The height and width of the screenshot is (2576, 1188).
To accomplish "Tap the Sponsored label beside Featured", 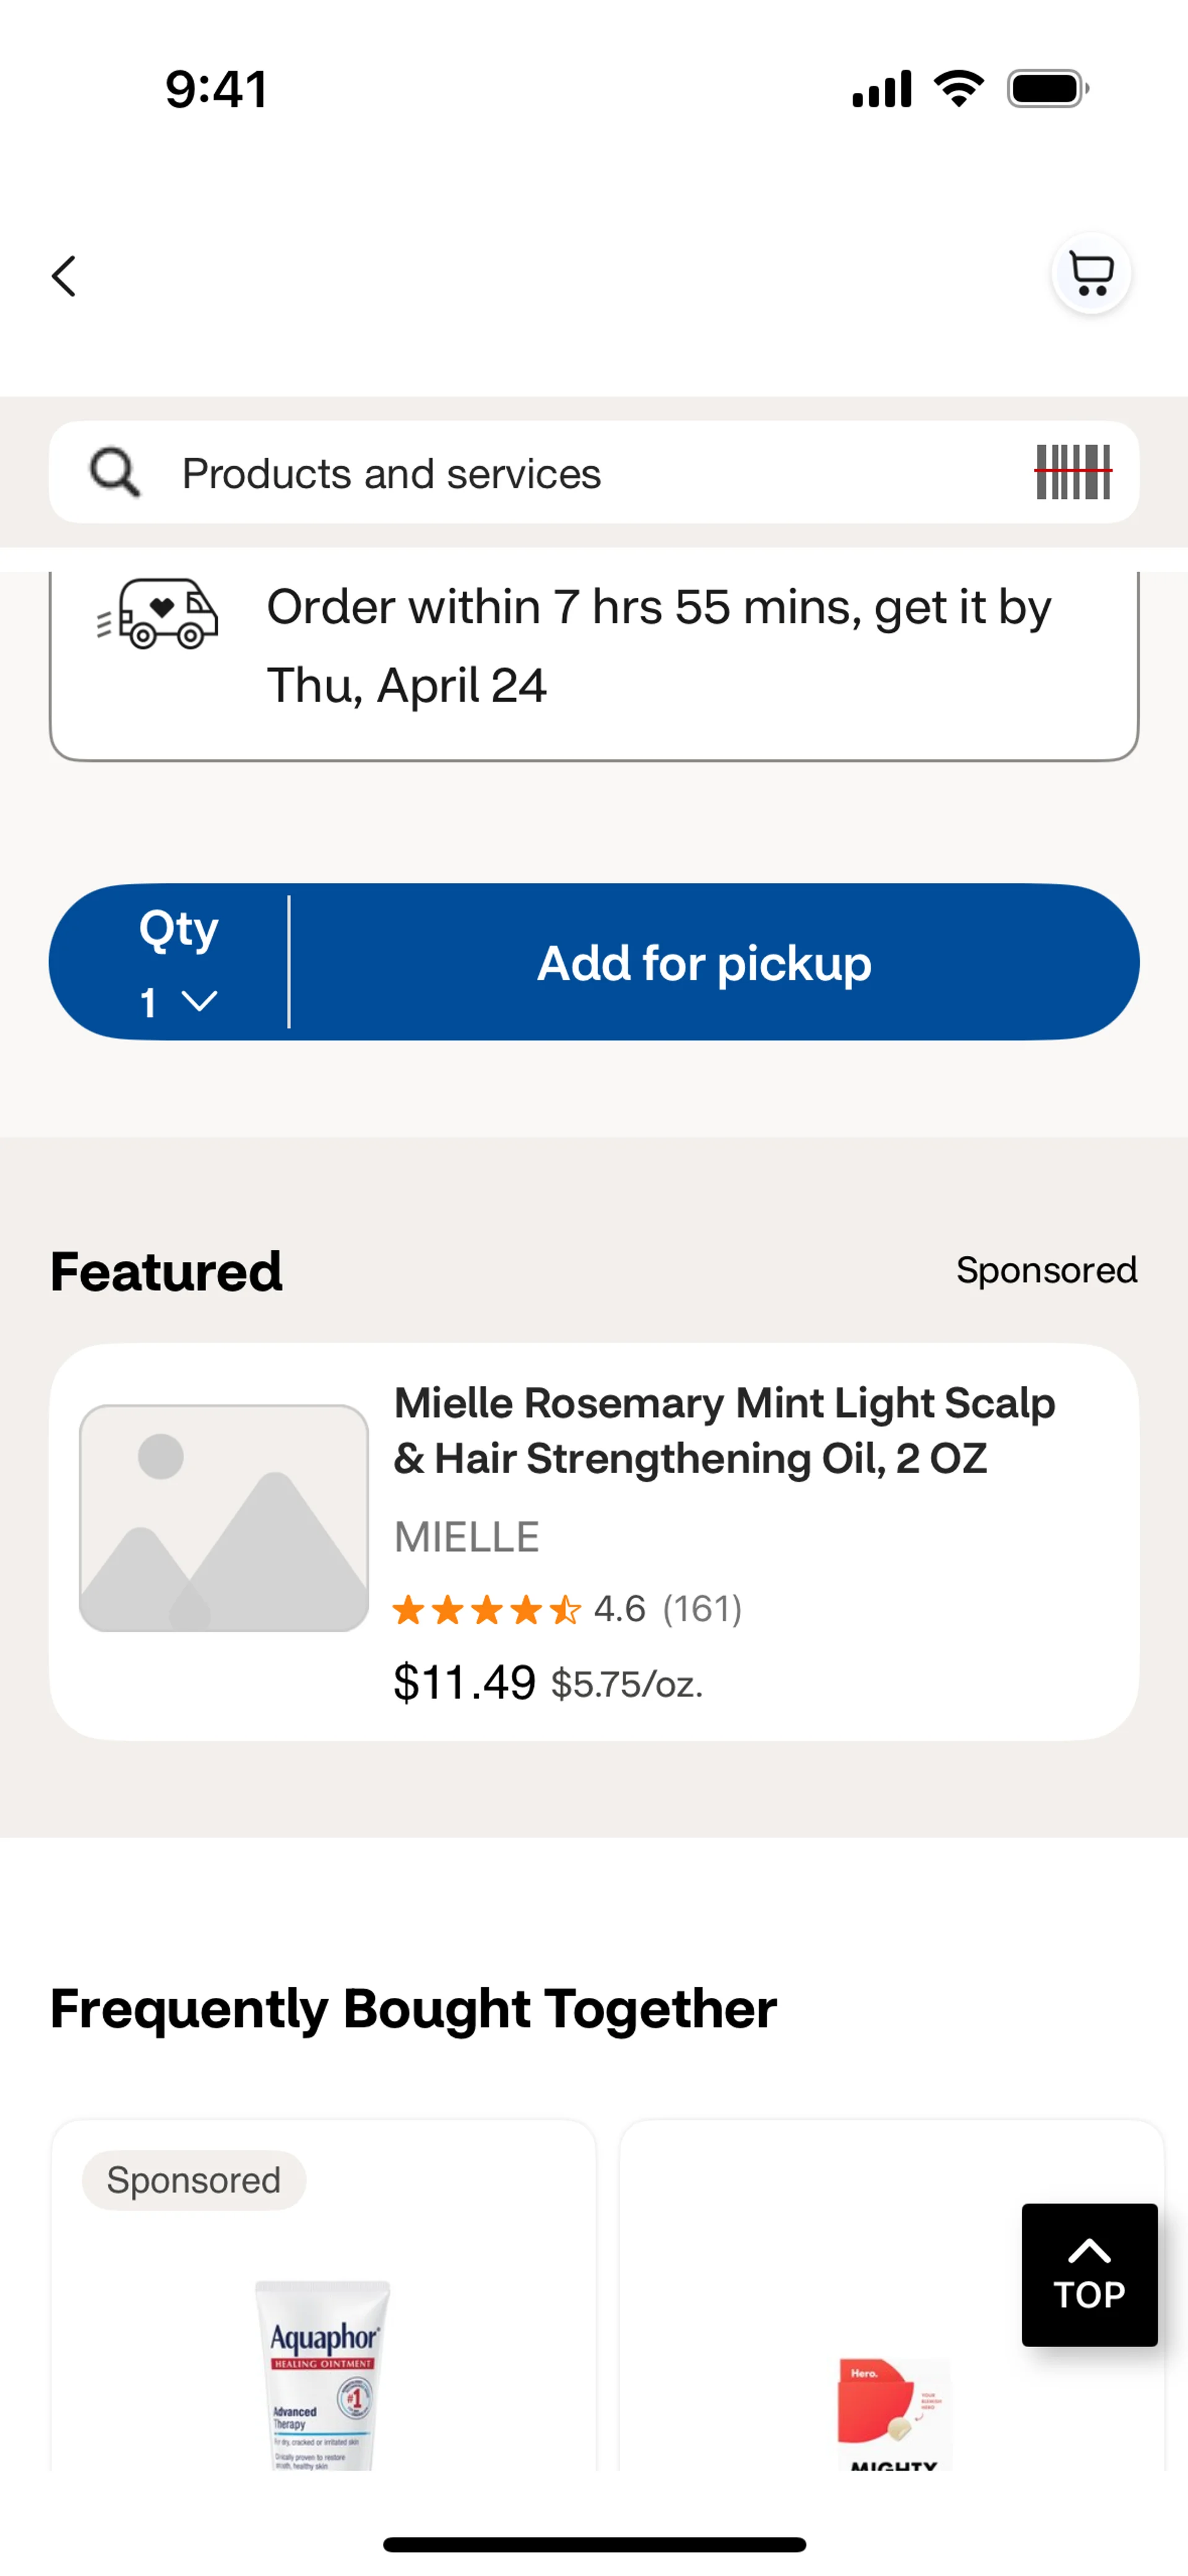I will click(1046, 1270).
